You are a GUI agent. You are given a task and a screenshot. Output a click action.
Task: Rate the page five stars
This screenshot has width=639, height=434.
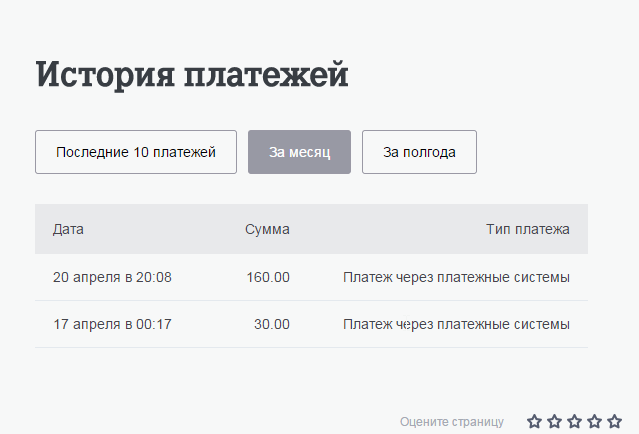point(615,422)
